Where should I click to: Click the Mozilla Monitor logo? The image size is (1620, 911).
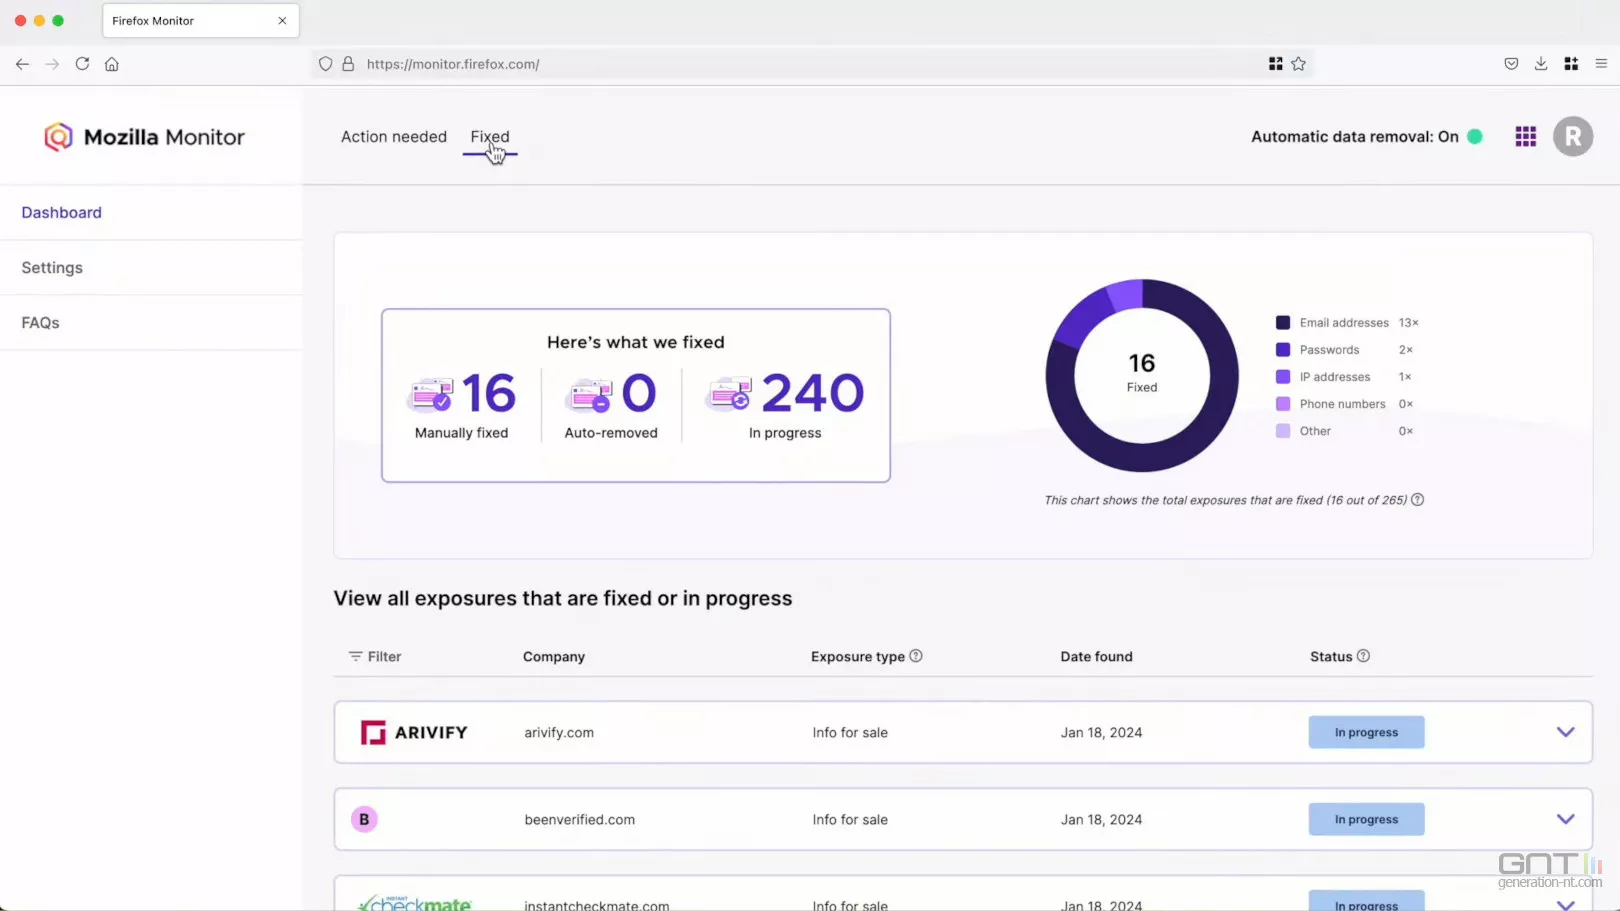pos(145,137)
